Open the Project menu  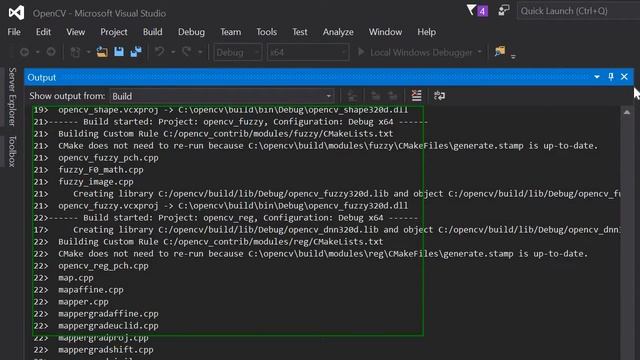click(114, 32)
